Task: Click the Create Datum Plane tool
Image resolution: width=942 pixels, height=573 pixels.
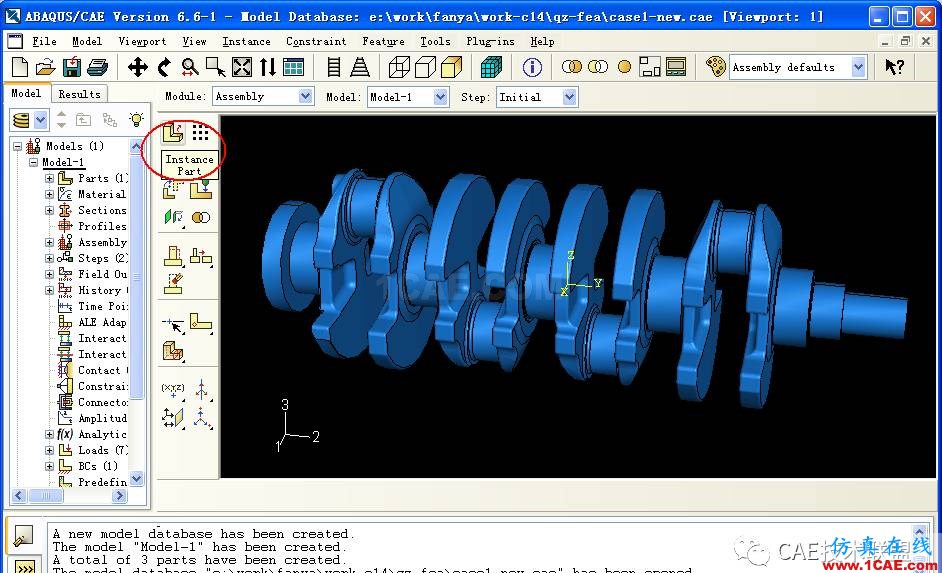Action: [173, 417]
